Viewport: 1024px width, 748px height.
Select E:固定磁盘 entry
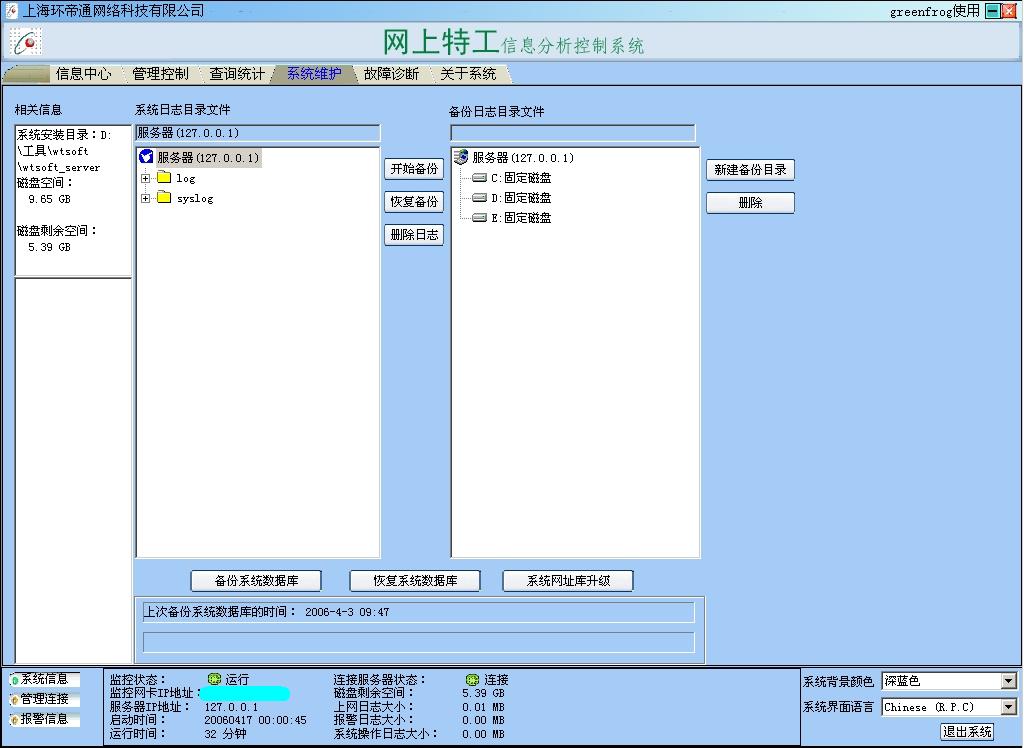click(520, 218)
